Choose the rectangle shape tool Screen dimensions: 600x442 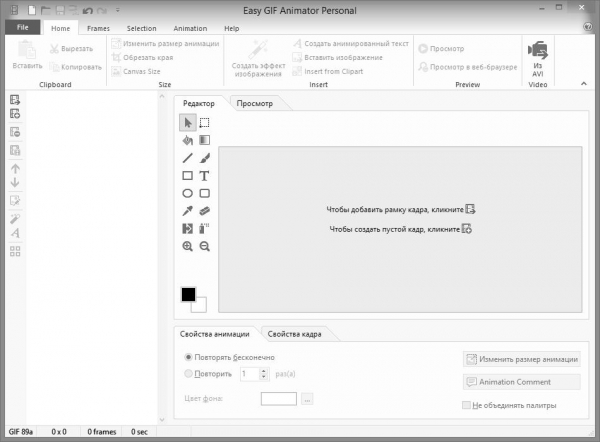[x=188, y=176]
